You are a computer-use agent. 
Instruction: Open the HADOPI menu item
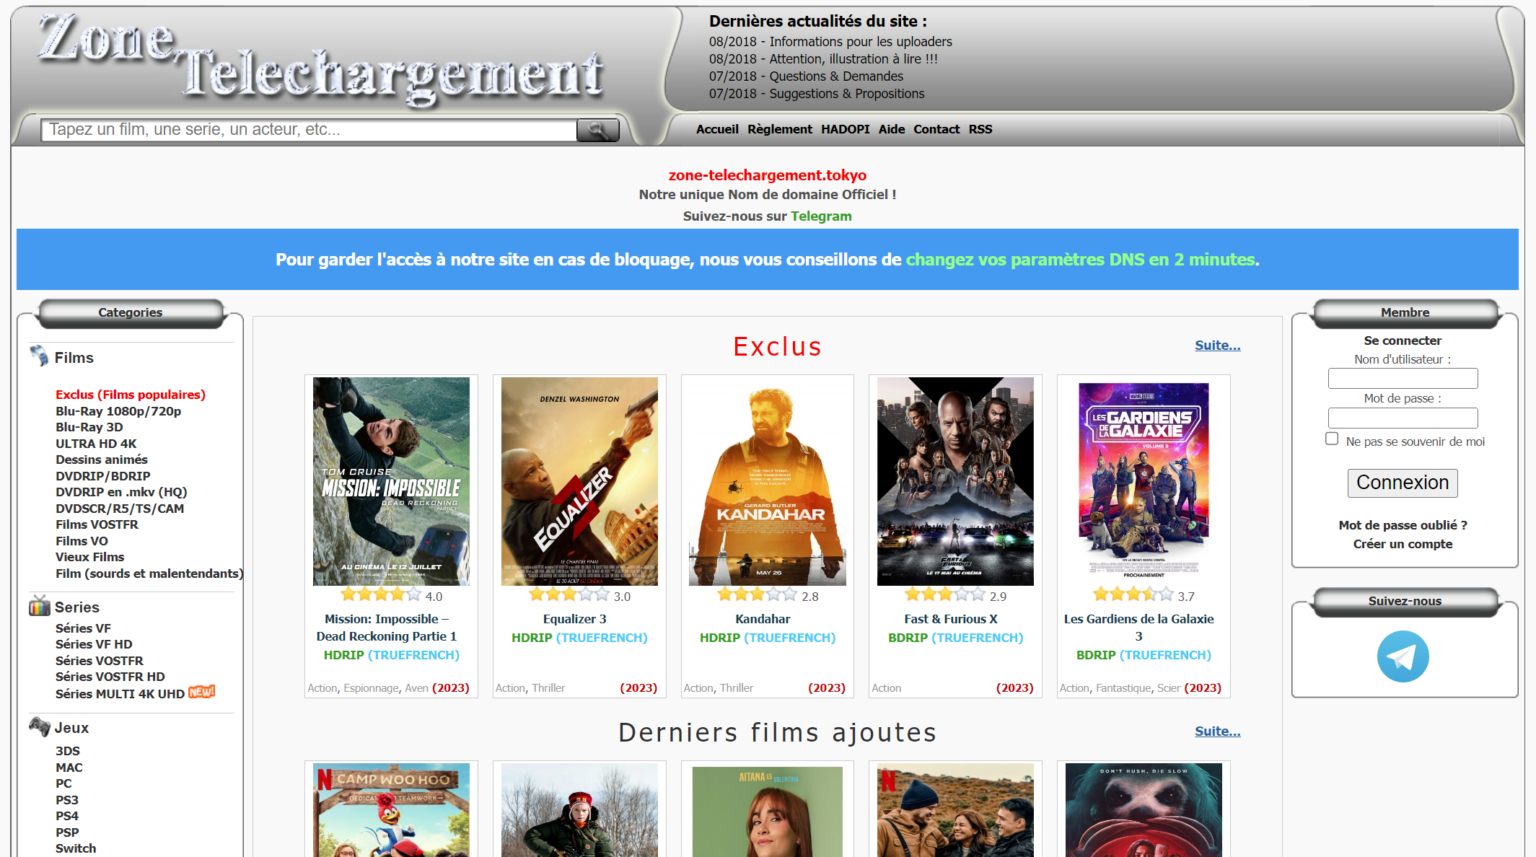tap(845, 129)
